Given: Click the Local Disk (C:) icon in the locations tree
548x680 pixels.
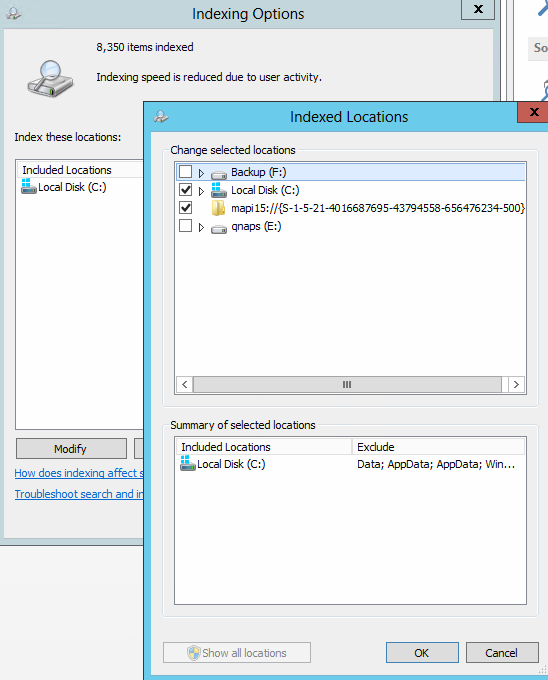Looking at the screenshot, I should pyautogui.click(x=219, y=190).
